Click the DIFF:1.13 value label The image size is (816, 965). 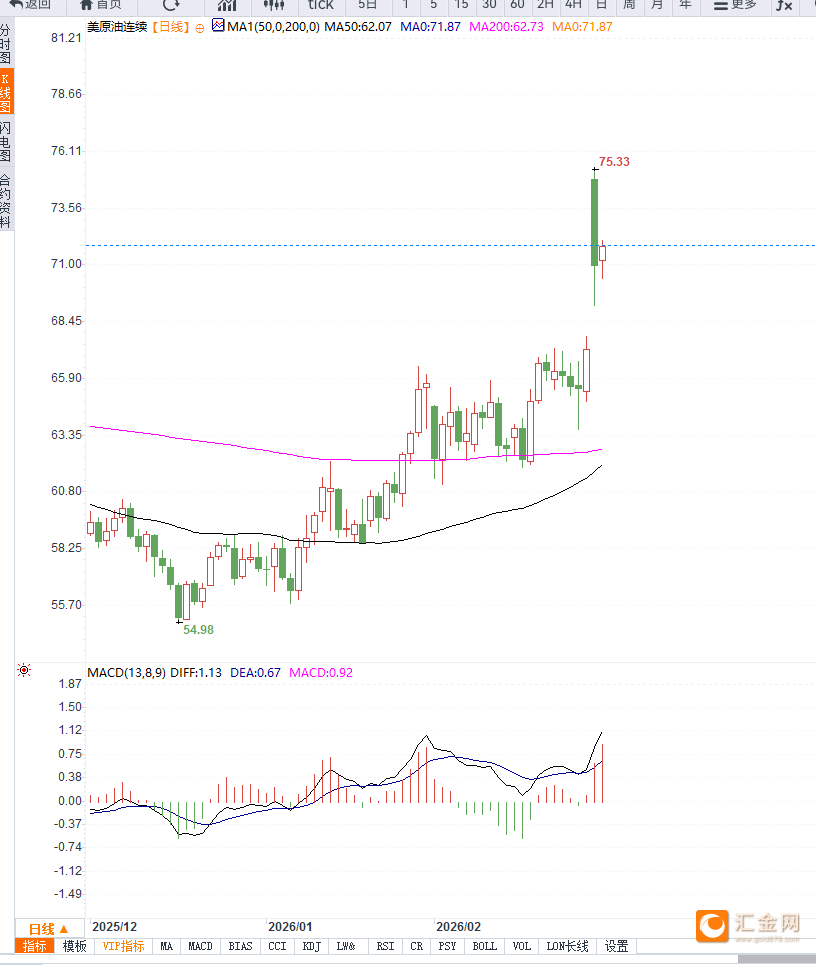196,673
